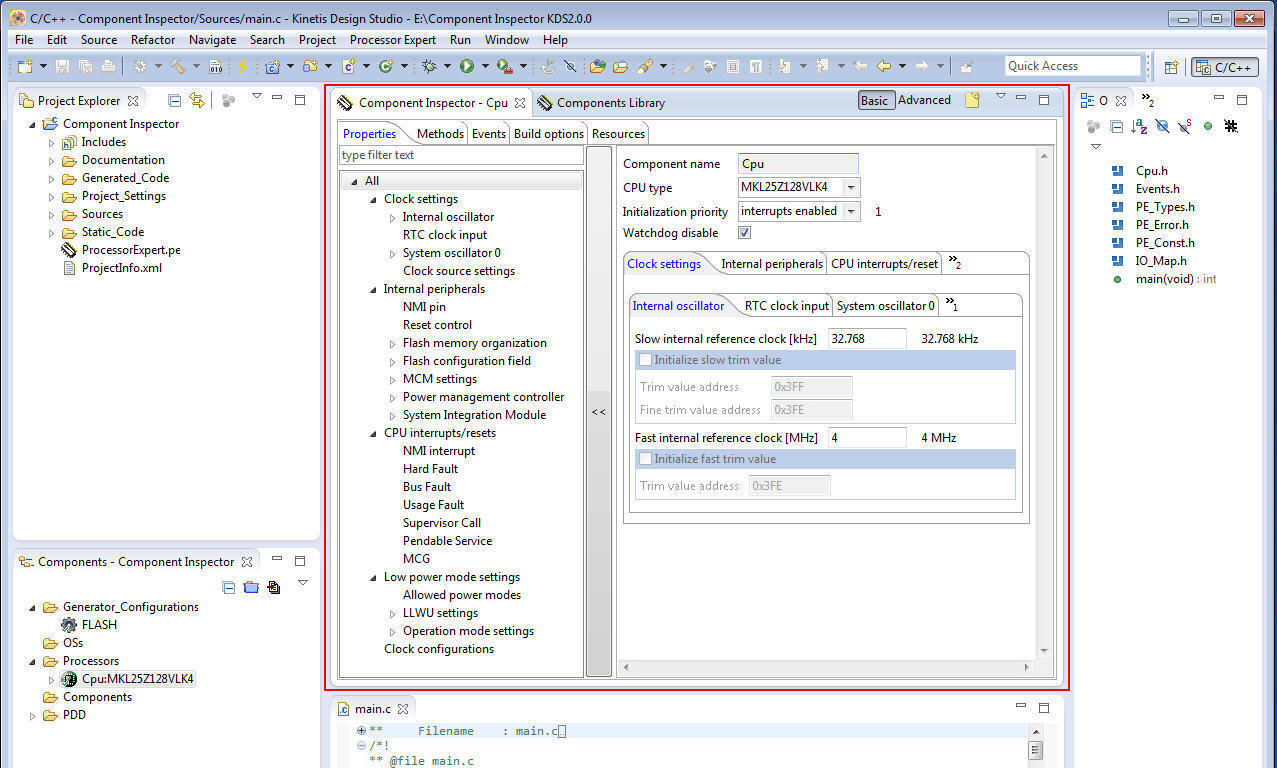The width and height of the screenshot is (1277, 768).
Task: Click the New wizard toolbar icon
Action: (24, 66)
